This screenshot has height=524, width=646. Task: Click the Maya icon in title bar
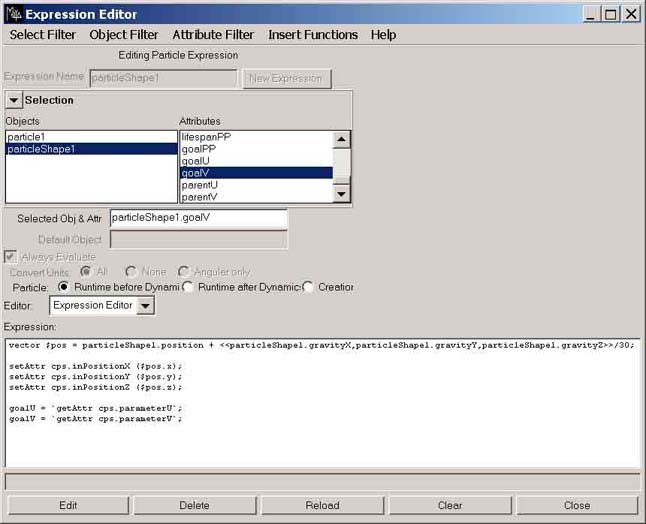(x=13, y=14)
